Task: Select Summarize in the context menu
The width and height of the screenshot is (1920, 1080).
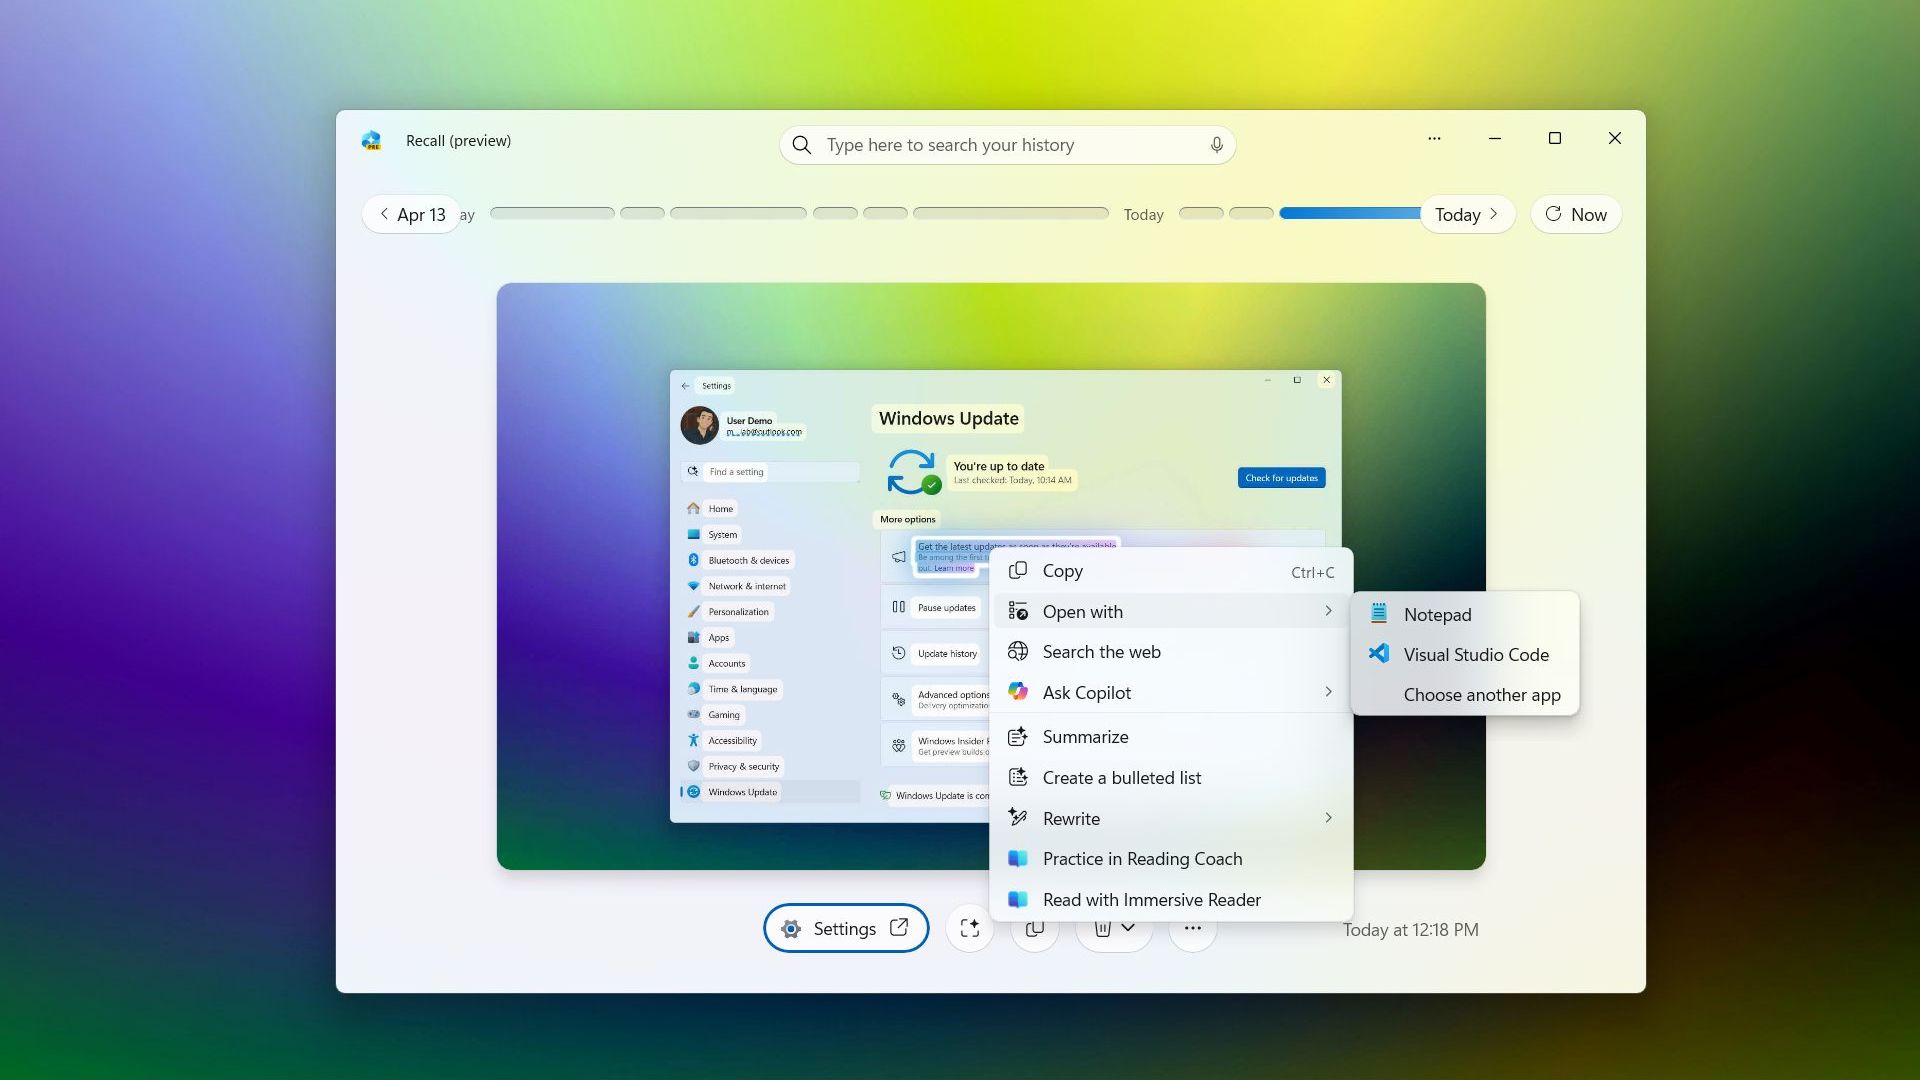Action: [x=1085, y=737]
